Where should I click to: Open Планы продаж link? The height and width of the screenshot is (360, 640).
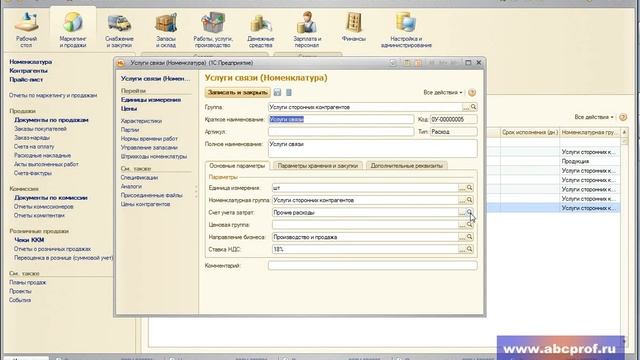click(x=28, y=282)
